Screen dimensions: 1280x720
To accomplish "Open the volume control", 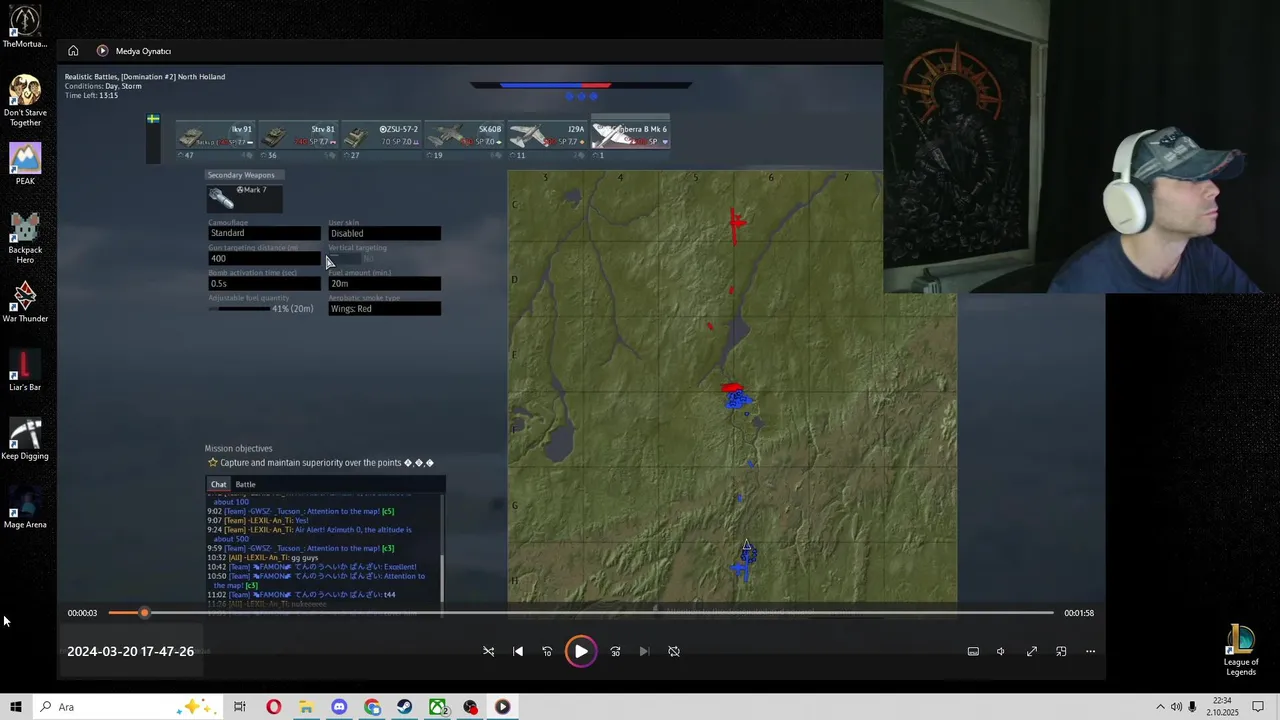I will [1001, 651].
